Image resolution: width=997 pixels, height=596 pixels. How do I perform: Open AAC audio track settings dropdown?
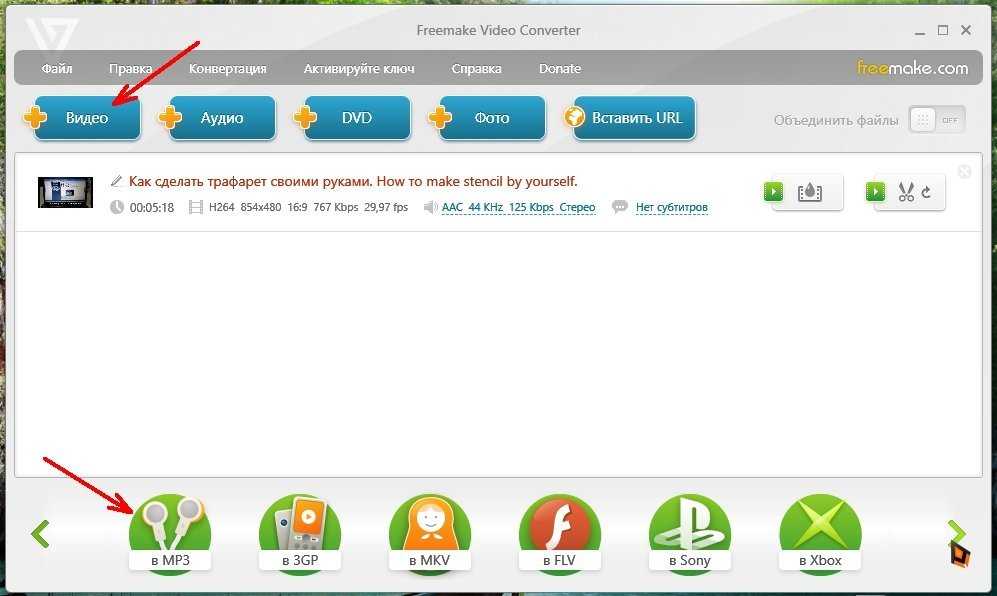click(518, 208)
